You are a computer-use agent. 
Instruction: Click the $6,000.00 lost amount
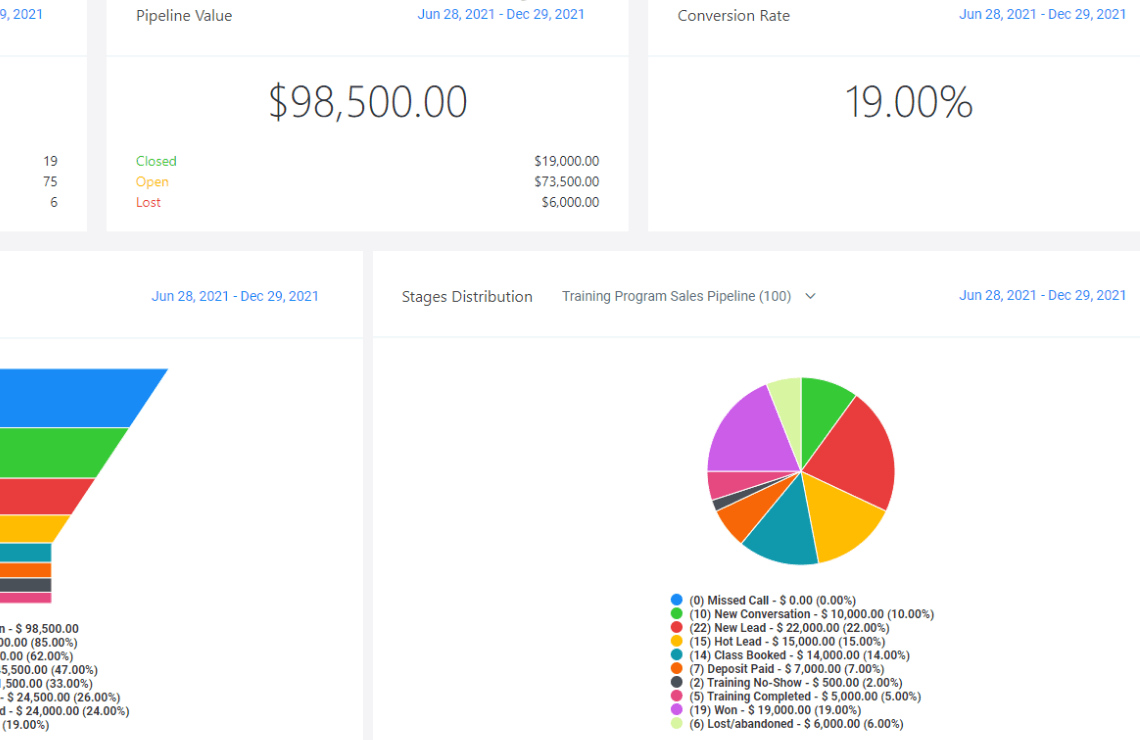[x=570, y=202]
